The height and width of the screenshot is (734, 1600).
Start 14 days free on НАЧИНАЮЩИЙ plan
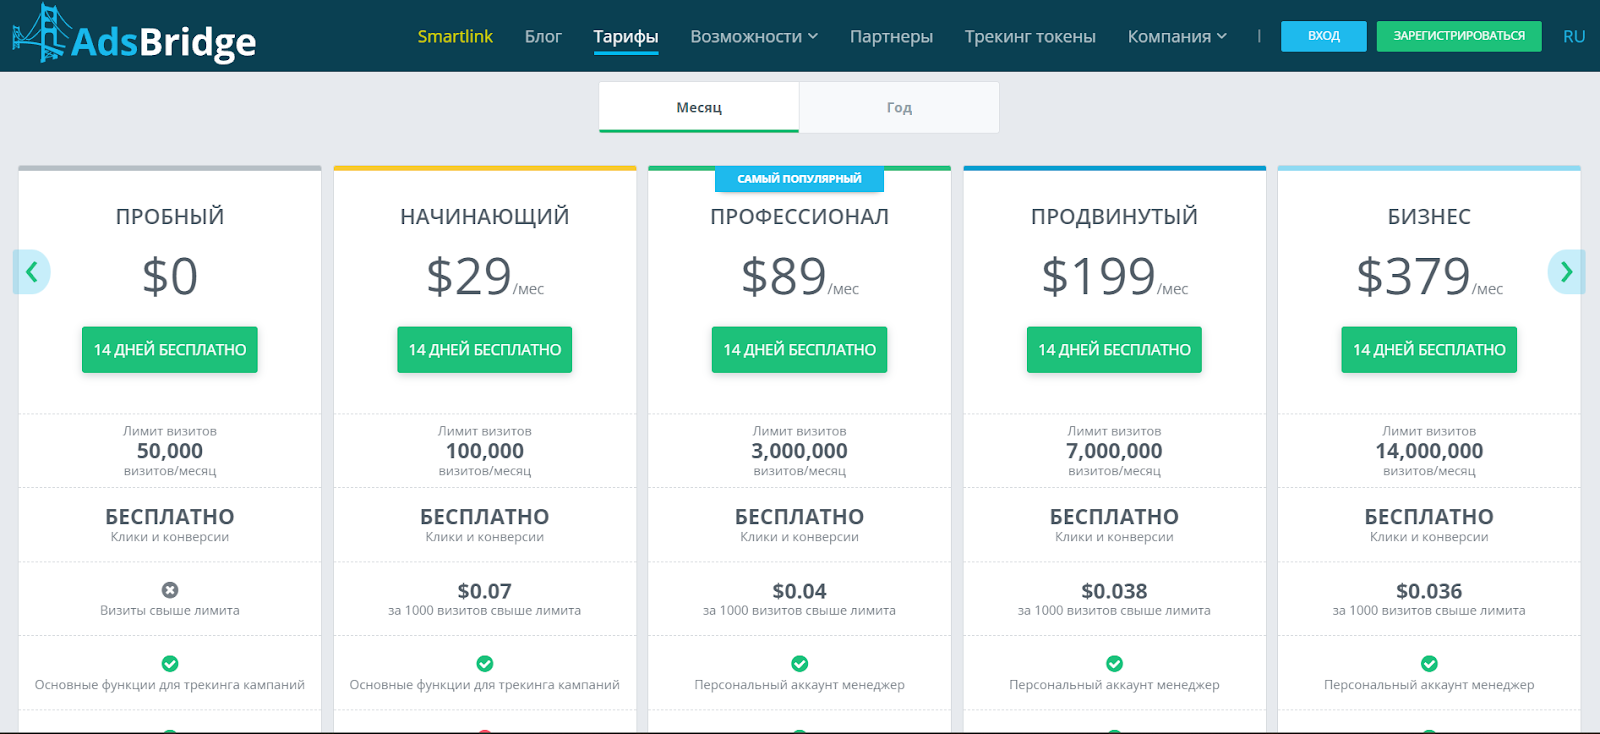pyautogui.click(x=485, y=350)
